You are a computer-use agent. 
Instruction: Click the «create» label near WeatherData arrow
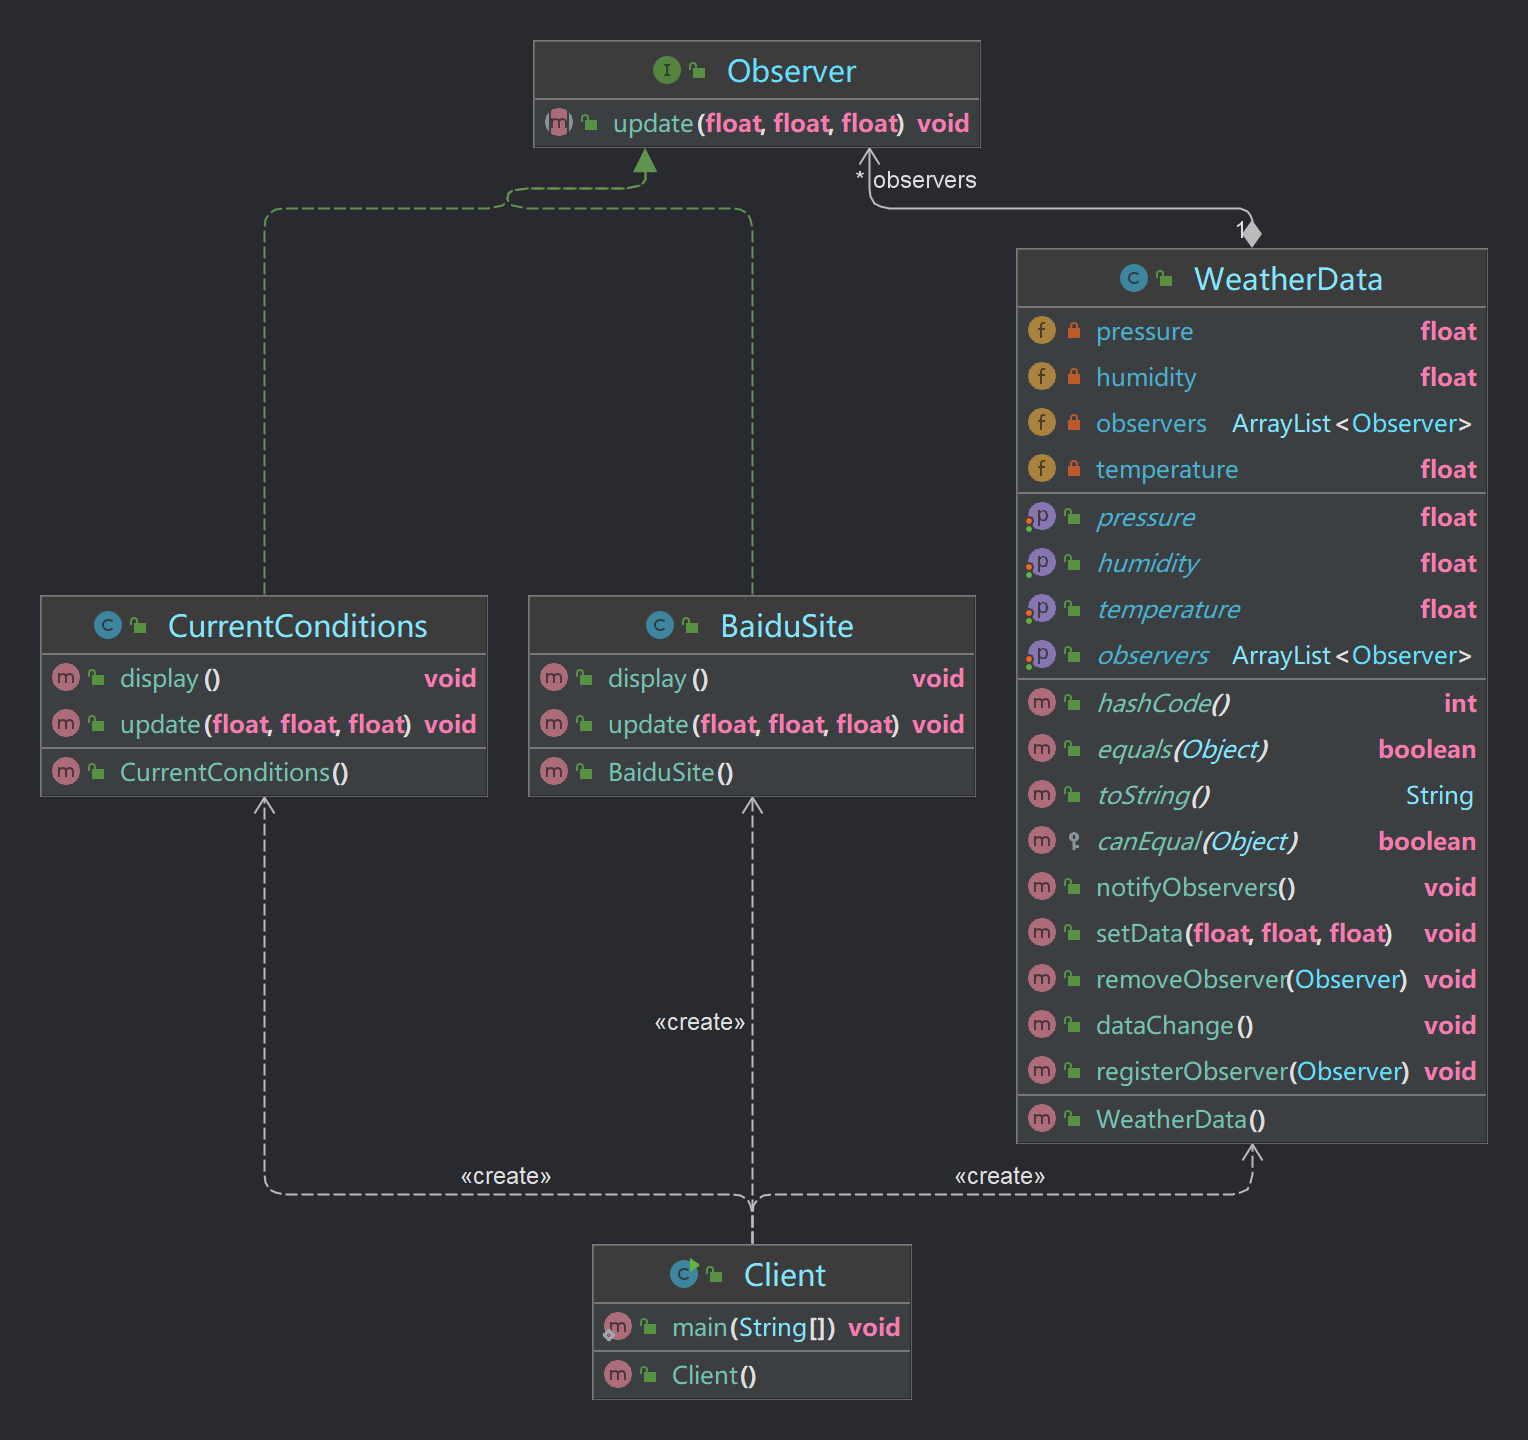[999, 1176]
